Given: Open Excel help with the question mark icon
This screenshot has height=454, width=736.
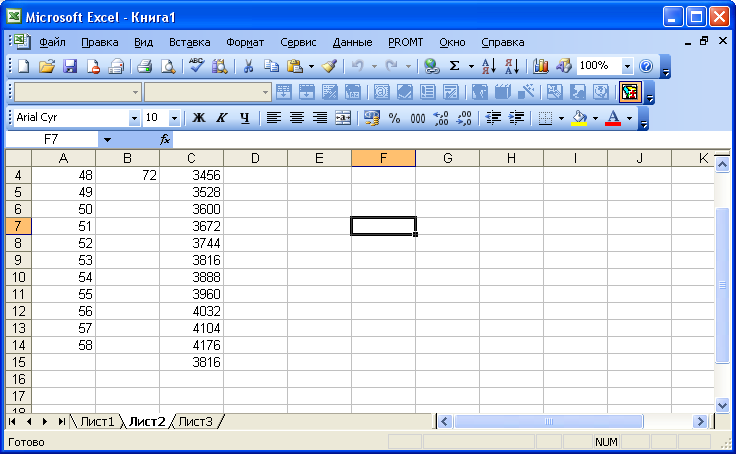Looking at the screenshot, I should tap(646, 66).
